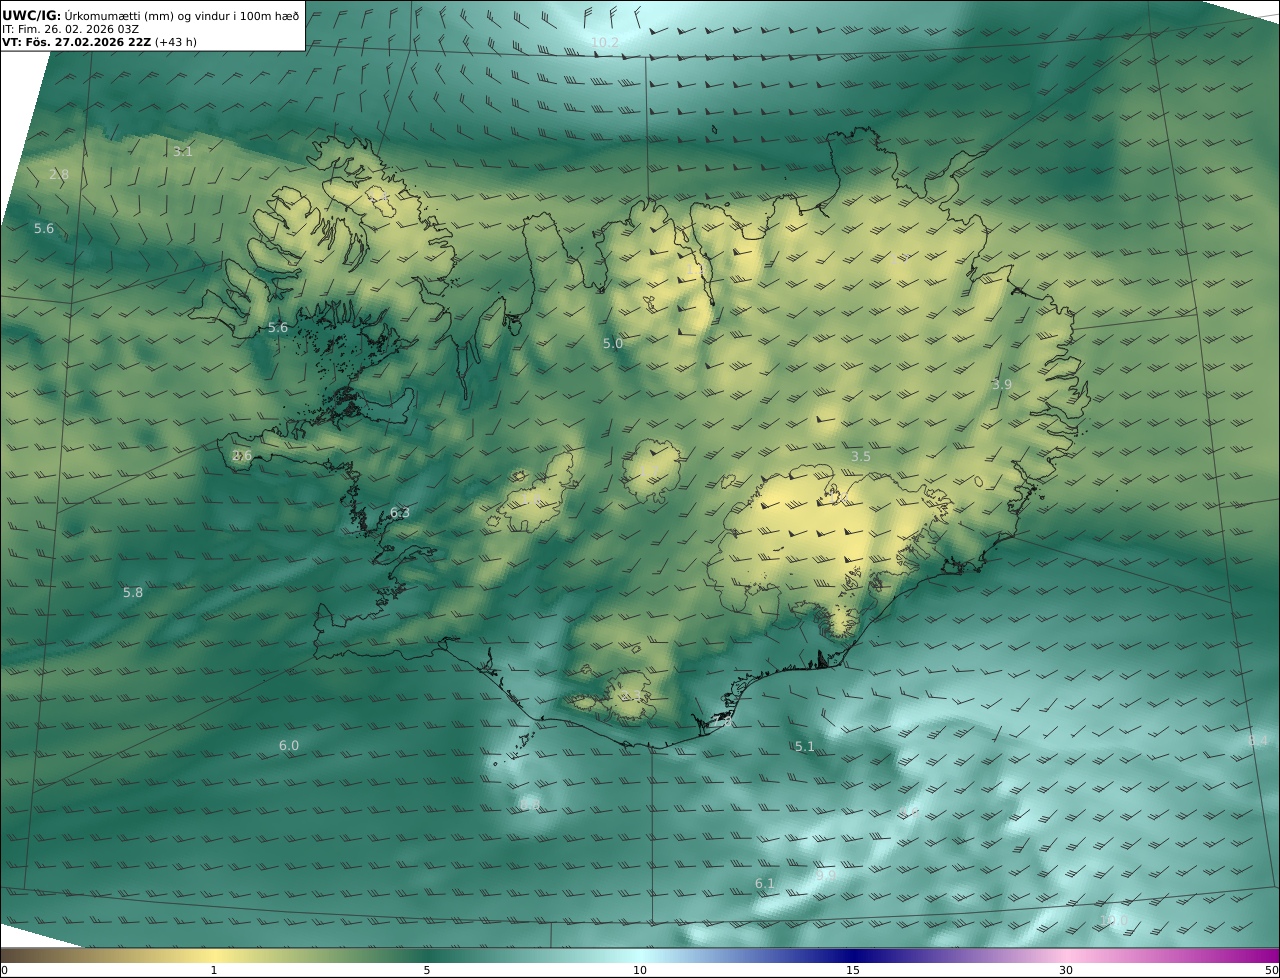1280x978 pixels.
Task: Click the '6.3' value label on the map
Action: point(400,512)
